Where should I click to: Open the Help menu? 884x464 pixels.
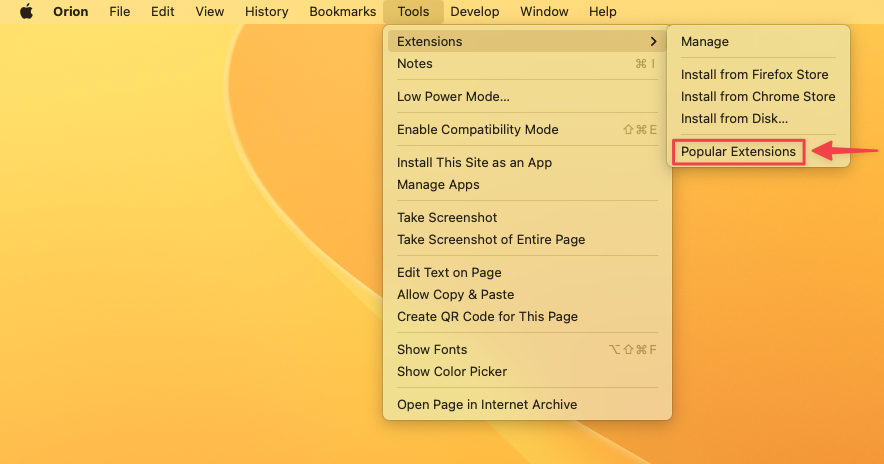coord(603,11)
